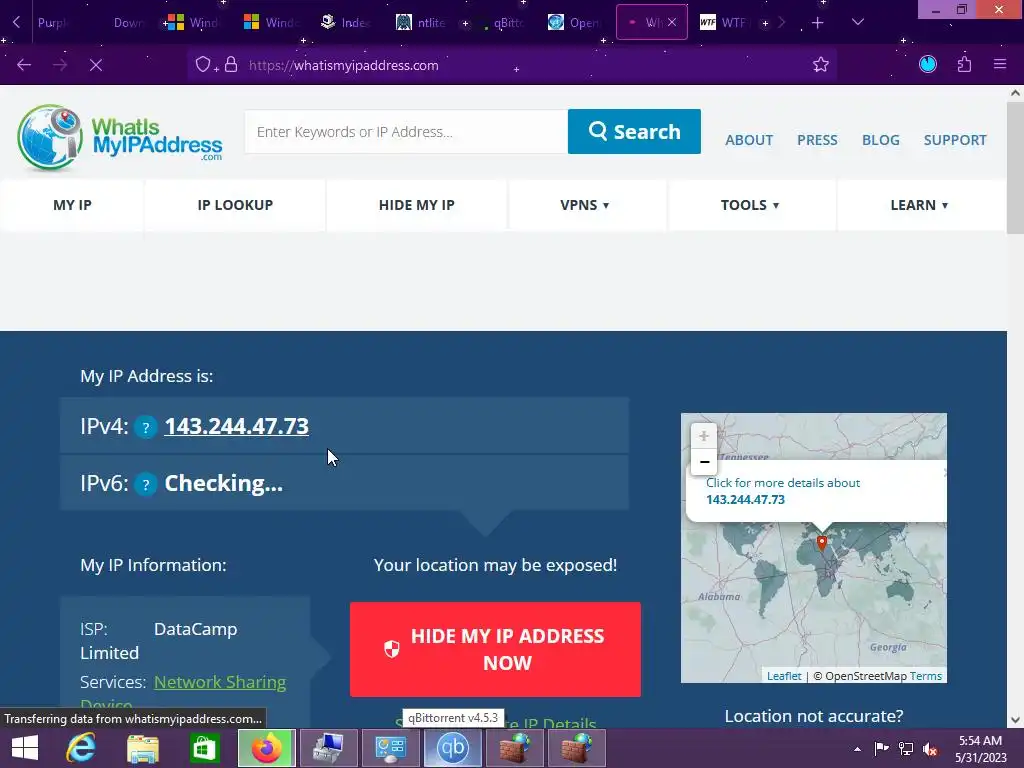Viewport: 1024px width, 768px height.
Task: Click the padlock site security icon
Action: click(231, 64)
